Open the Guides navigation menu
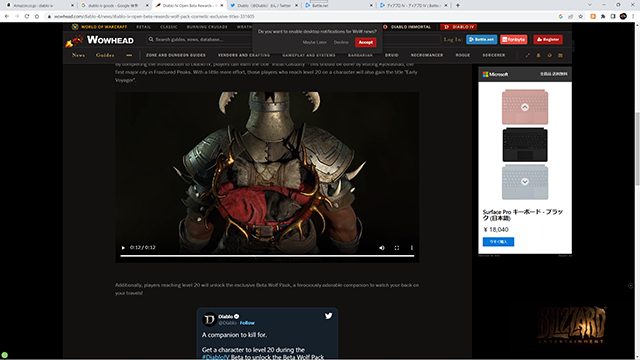 (x=105, y=55)
